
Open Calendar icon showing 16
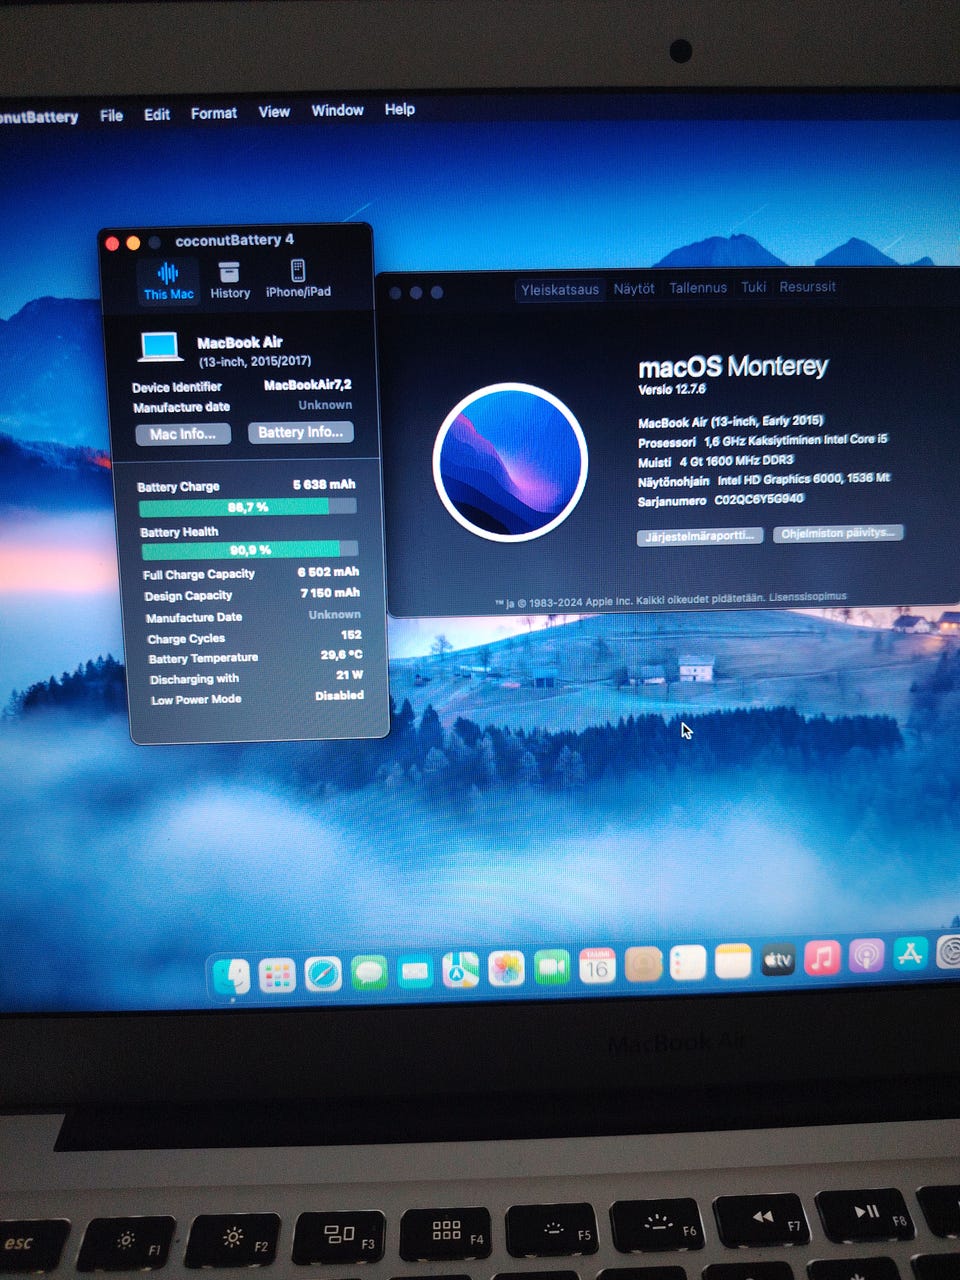point(597,966)
